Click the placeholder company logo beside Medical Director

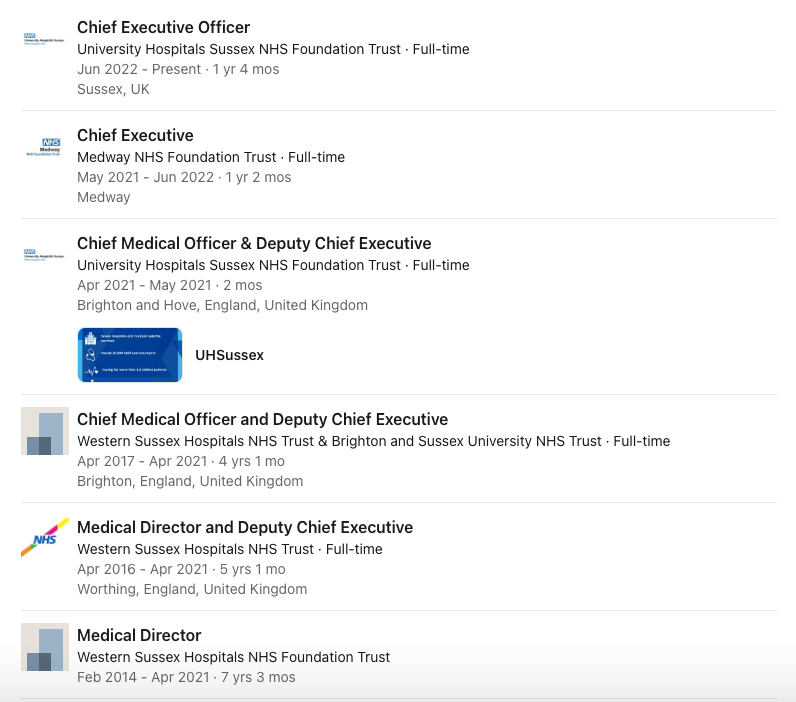click(44, 647)
